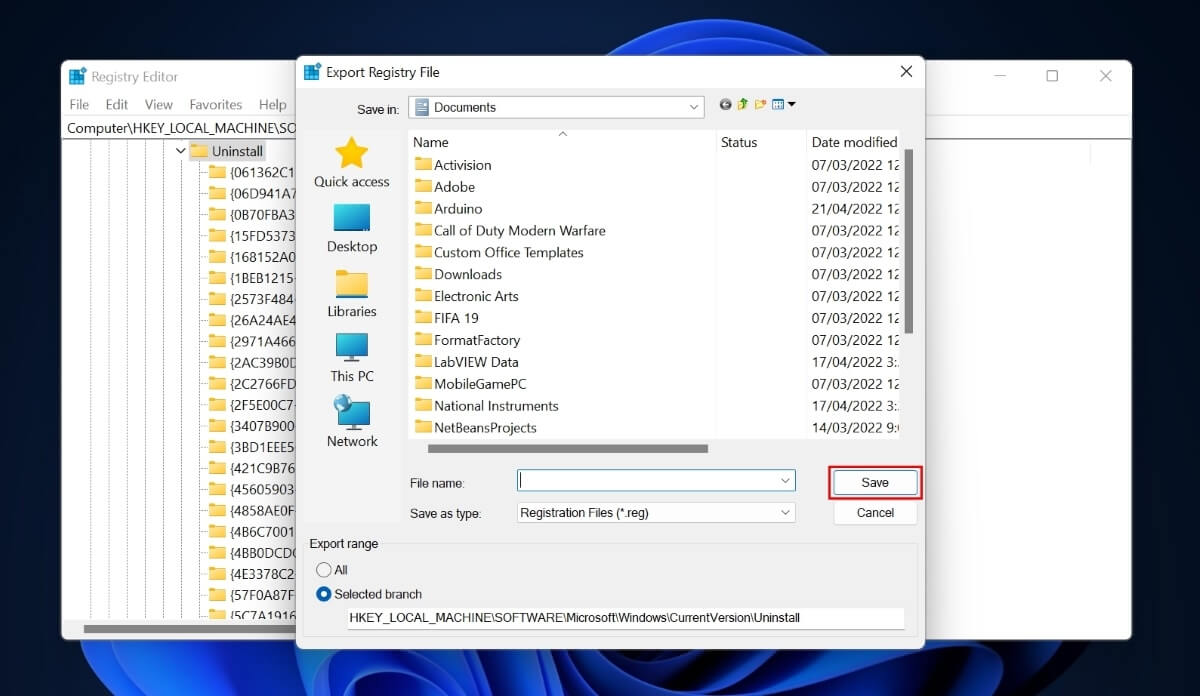Select the All export range option
Screen dimensions: 1200x696
[x=327, y=570]
